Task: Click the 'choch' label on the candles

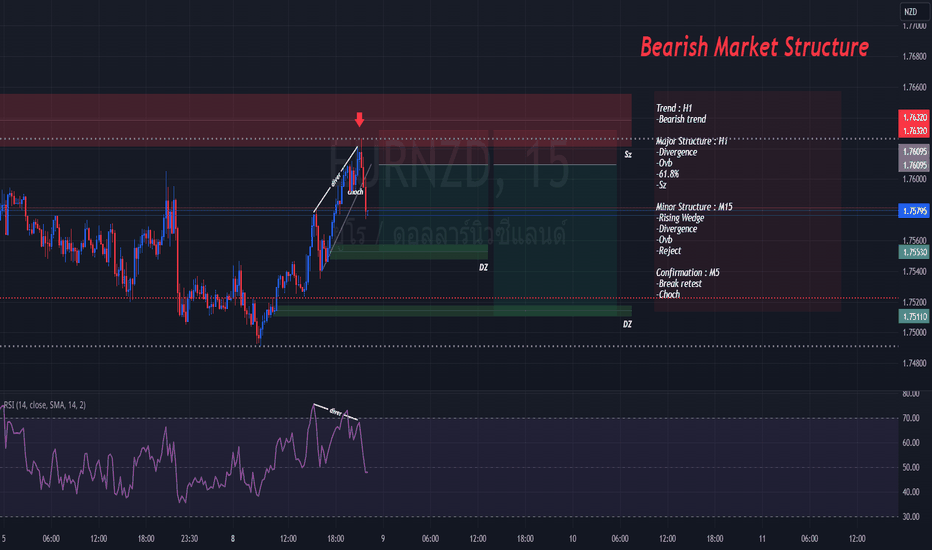Action: (x=355, y=192)
